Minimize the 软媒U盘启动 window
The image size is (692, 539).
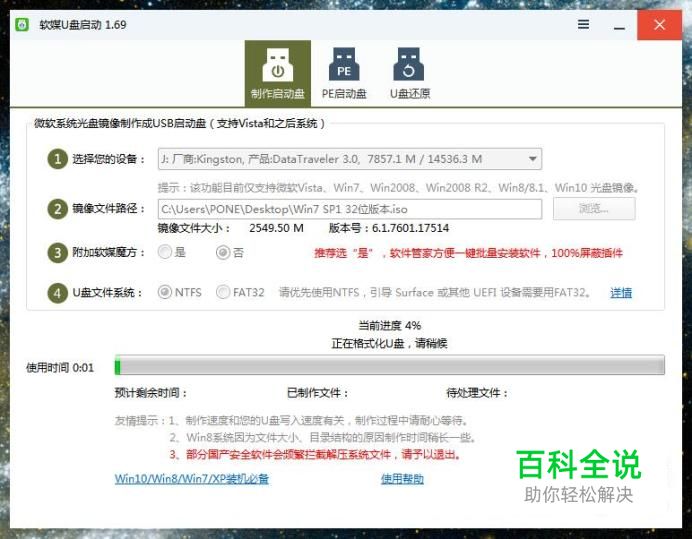(619, 27)
